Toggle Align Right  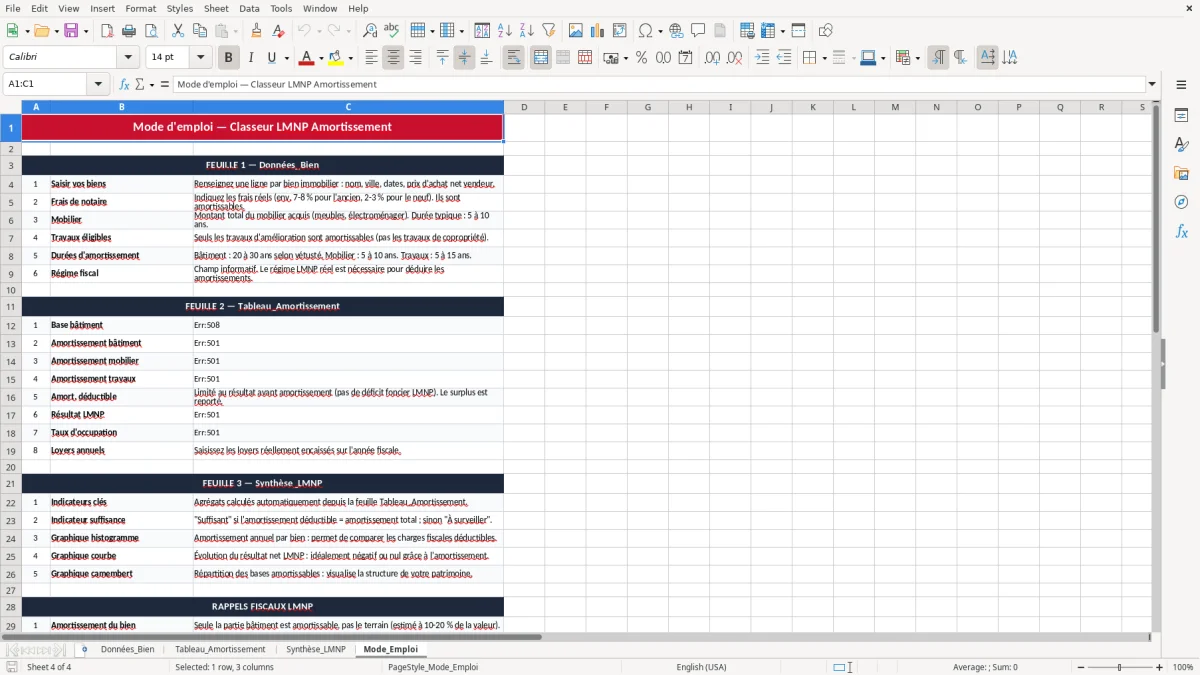(x=416, y=58)
